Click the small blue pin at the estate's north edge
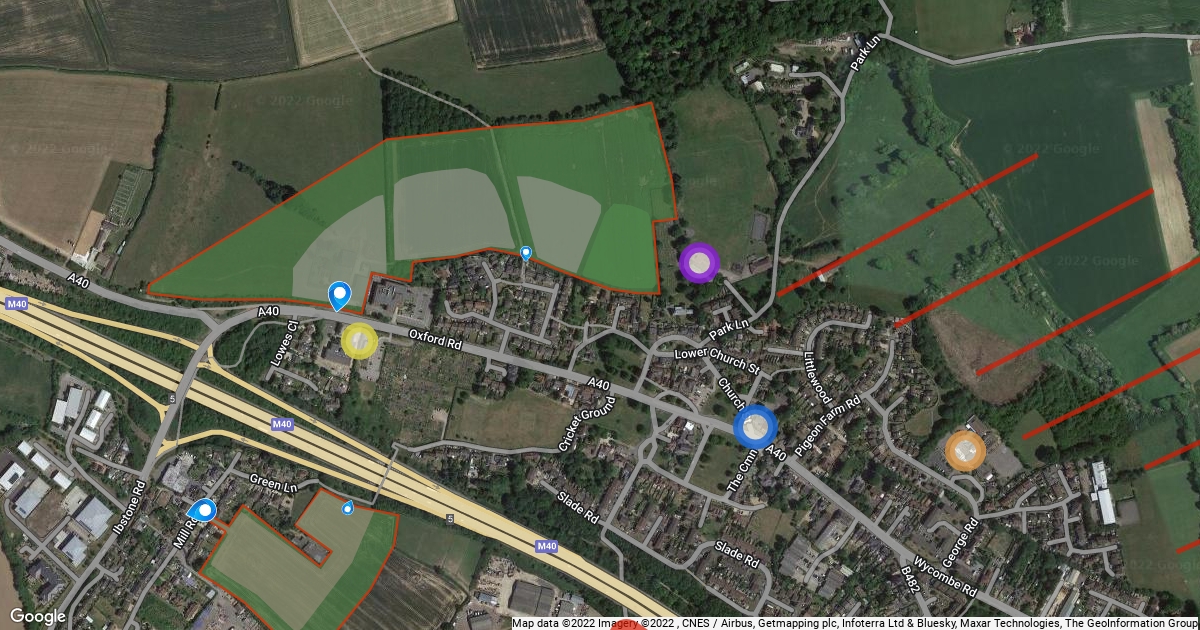This screenshot has height=630, width=1200. coord(526,254)
